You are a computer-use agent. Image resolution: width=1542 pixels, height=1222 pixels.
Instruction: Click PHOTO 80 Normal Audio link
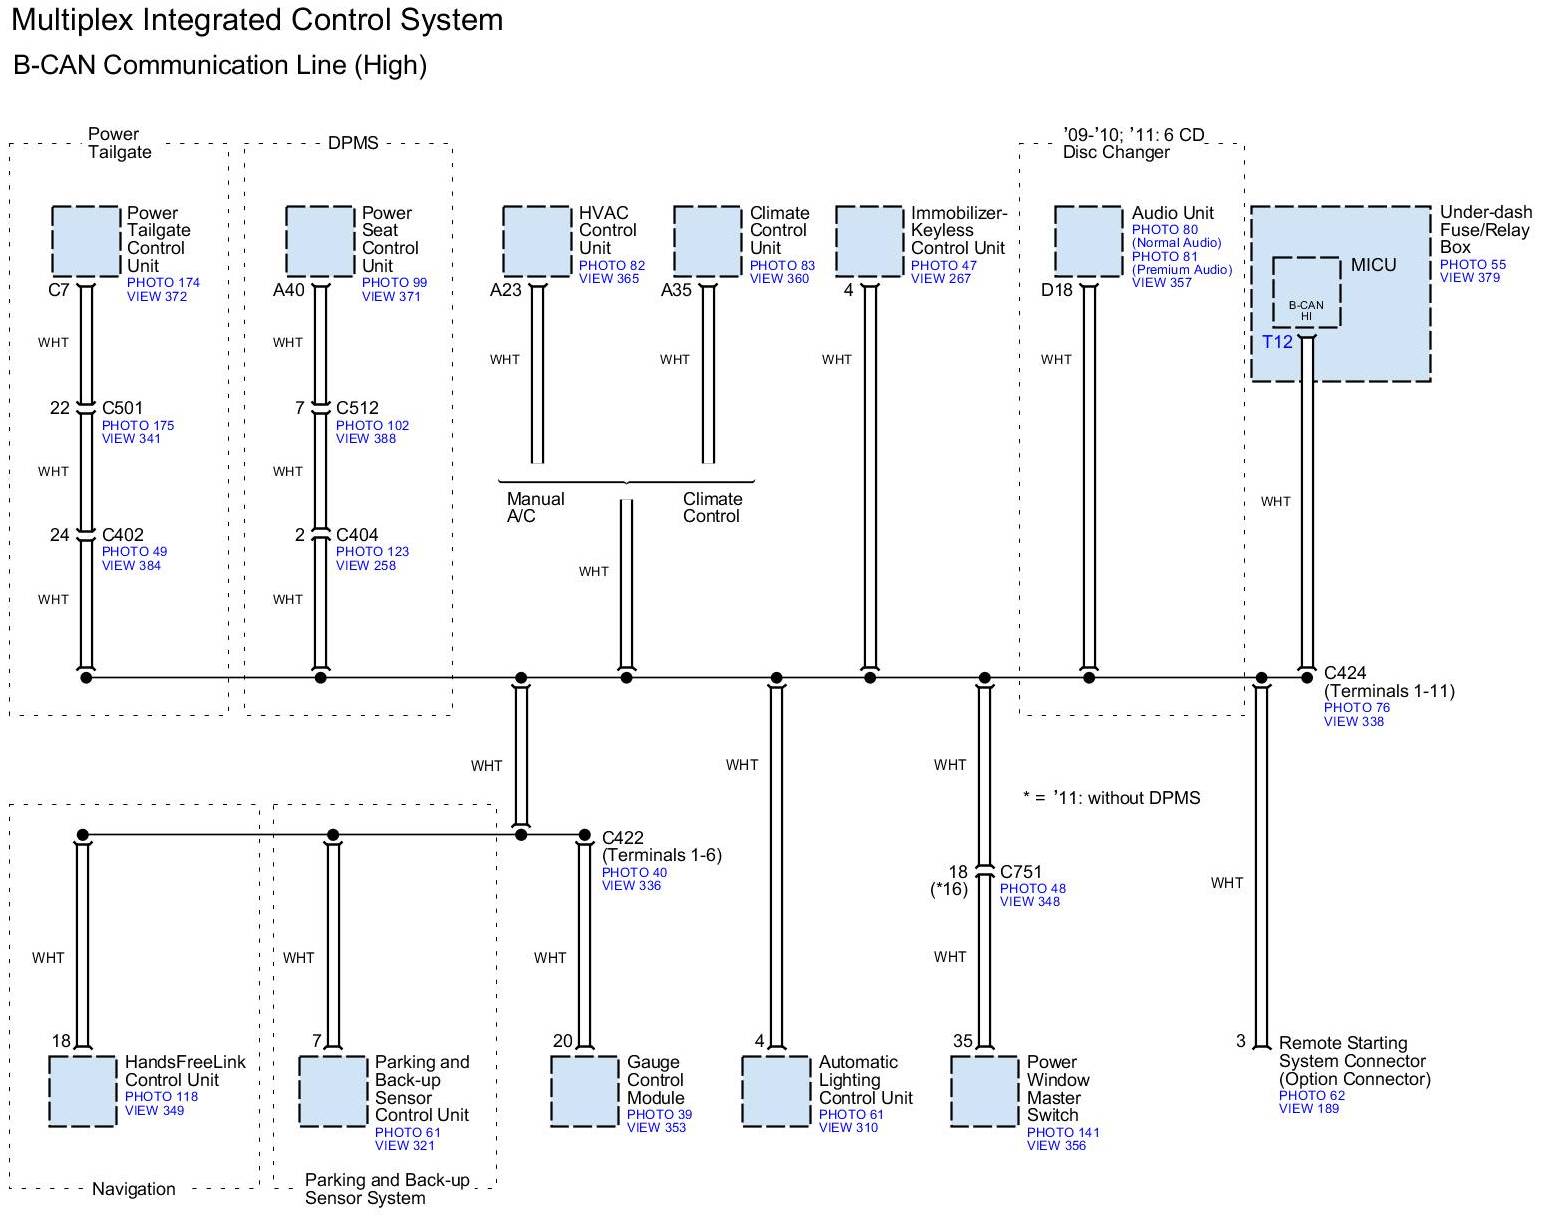click(1164, 230)
